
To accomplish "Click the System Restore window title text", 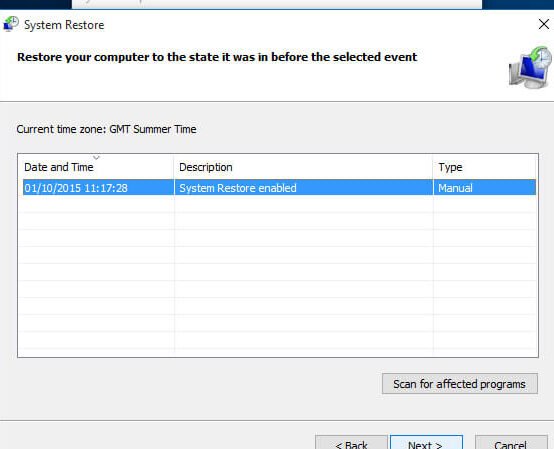I will point(64,25).
